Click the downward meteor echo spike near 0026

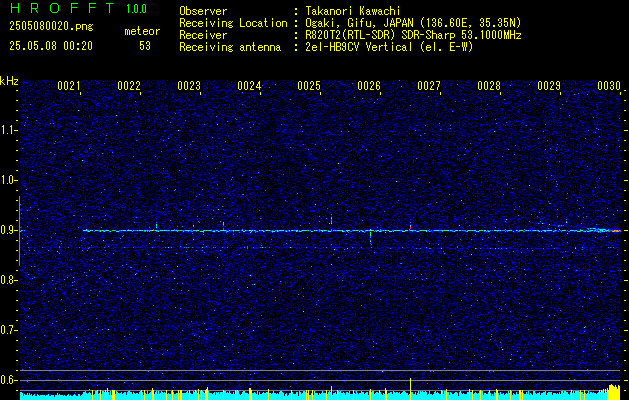[x=370, y=239]
